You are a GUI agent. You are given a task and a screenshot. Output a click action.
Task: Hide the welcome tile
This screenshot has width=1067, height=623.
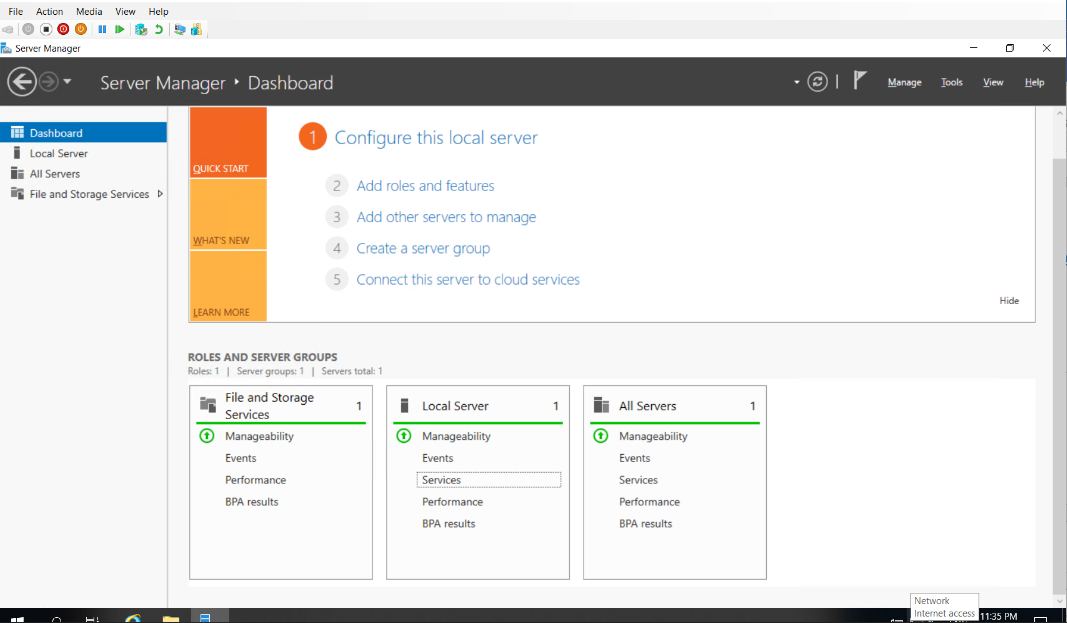click(x=1008, y=301)
